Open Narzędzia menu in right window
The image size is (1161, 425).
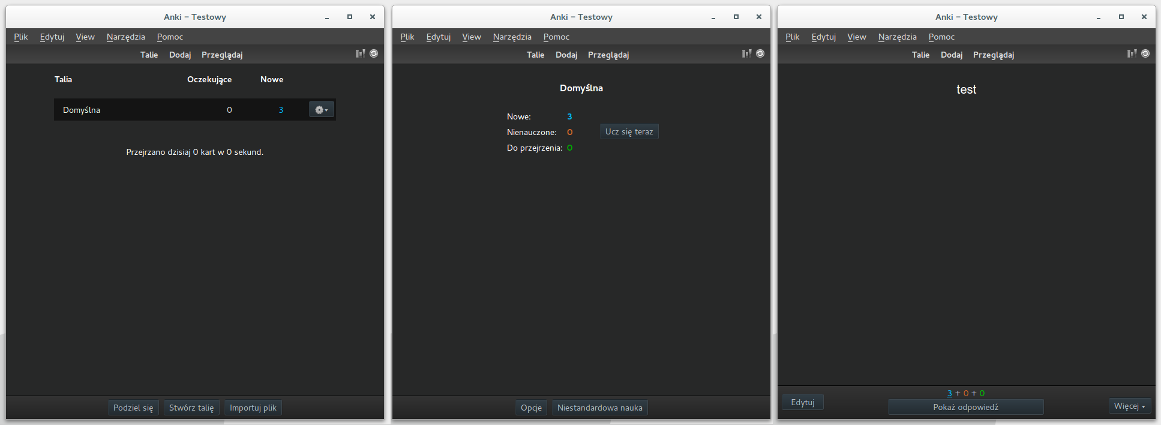[898, 37]
